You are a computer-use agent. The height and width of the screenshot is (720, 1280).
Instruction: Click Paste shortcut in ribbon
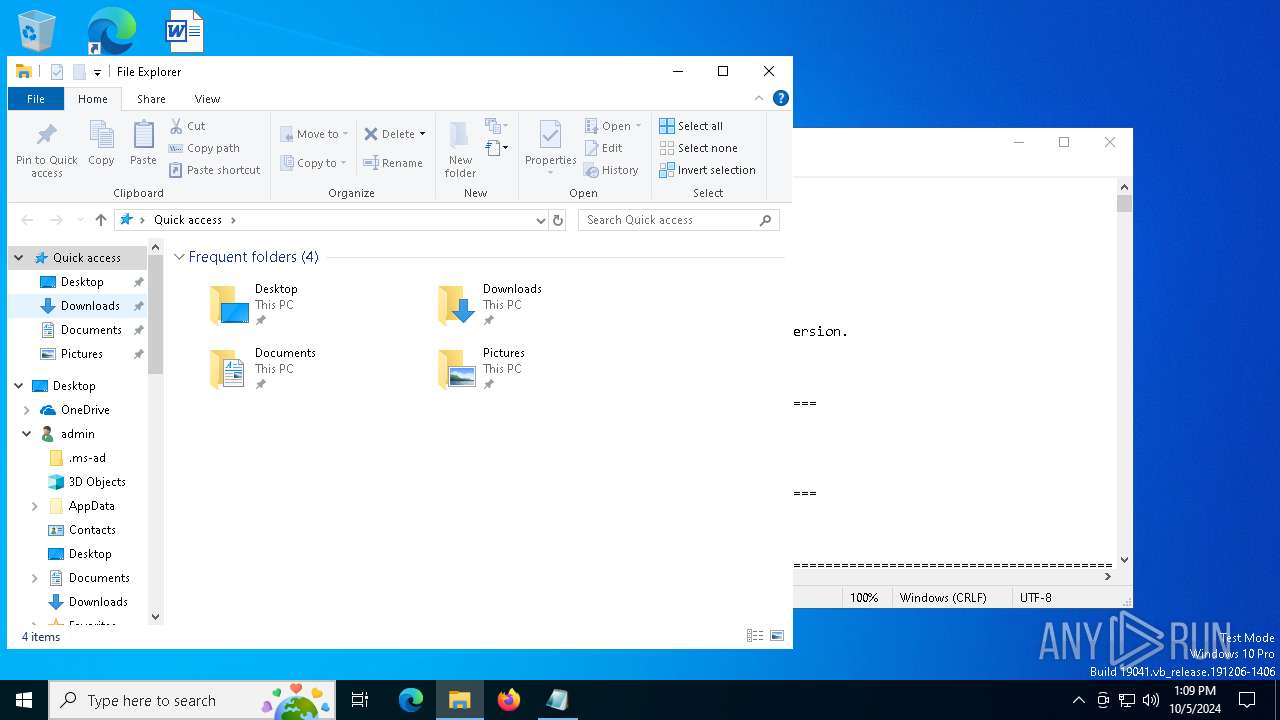[x=214, y=170]
